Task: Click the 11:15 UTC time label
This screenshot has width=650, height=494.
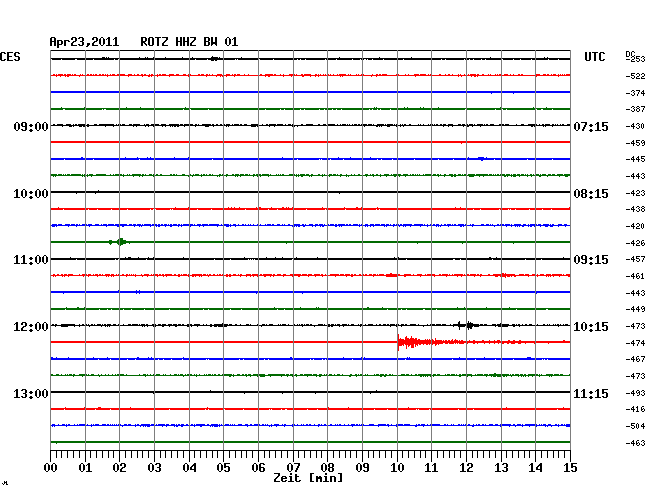Action: tap(591, 393)
